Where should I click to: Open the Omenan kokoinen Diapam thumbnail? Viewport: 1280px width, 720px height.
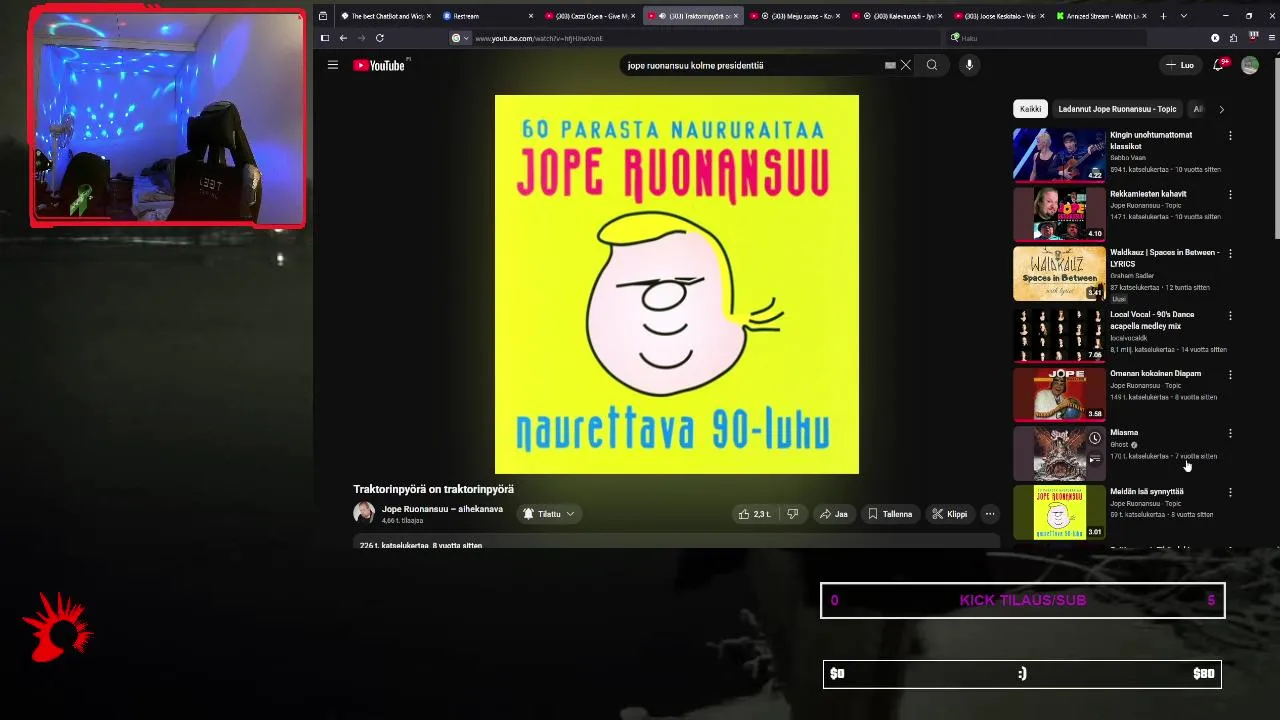(1059, 393)
